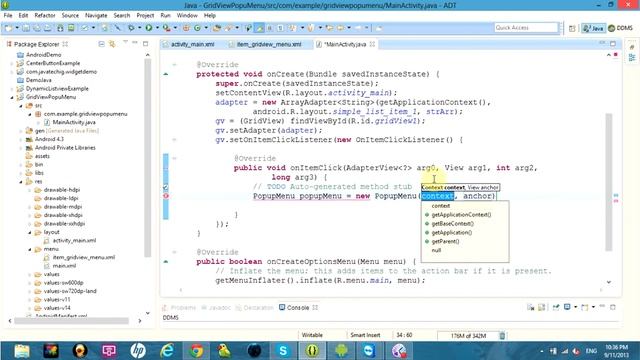This screenshot has height=360, width=640.
Task: Collapse the res folder
Action: tap(21, 182)
